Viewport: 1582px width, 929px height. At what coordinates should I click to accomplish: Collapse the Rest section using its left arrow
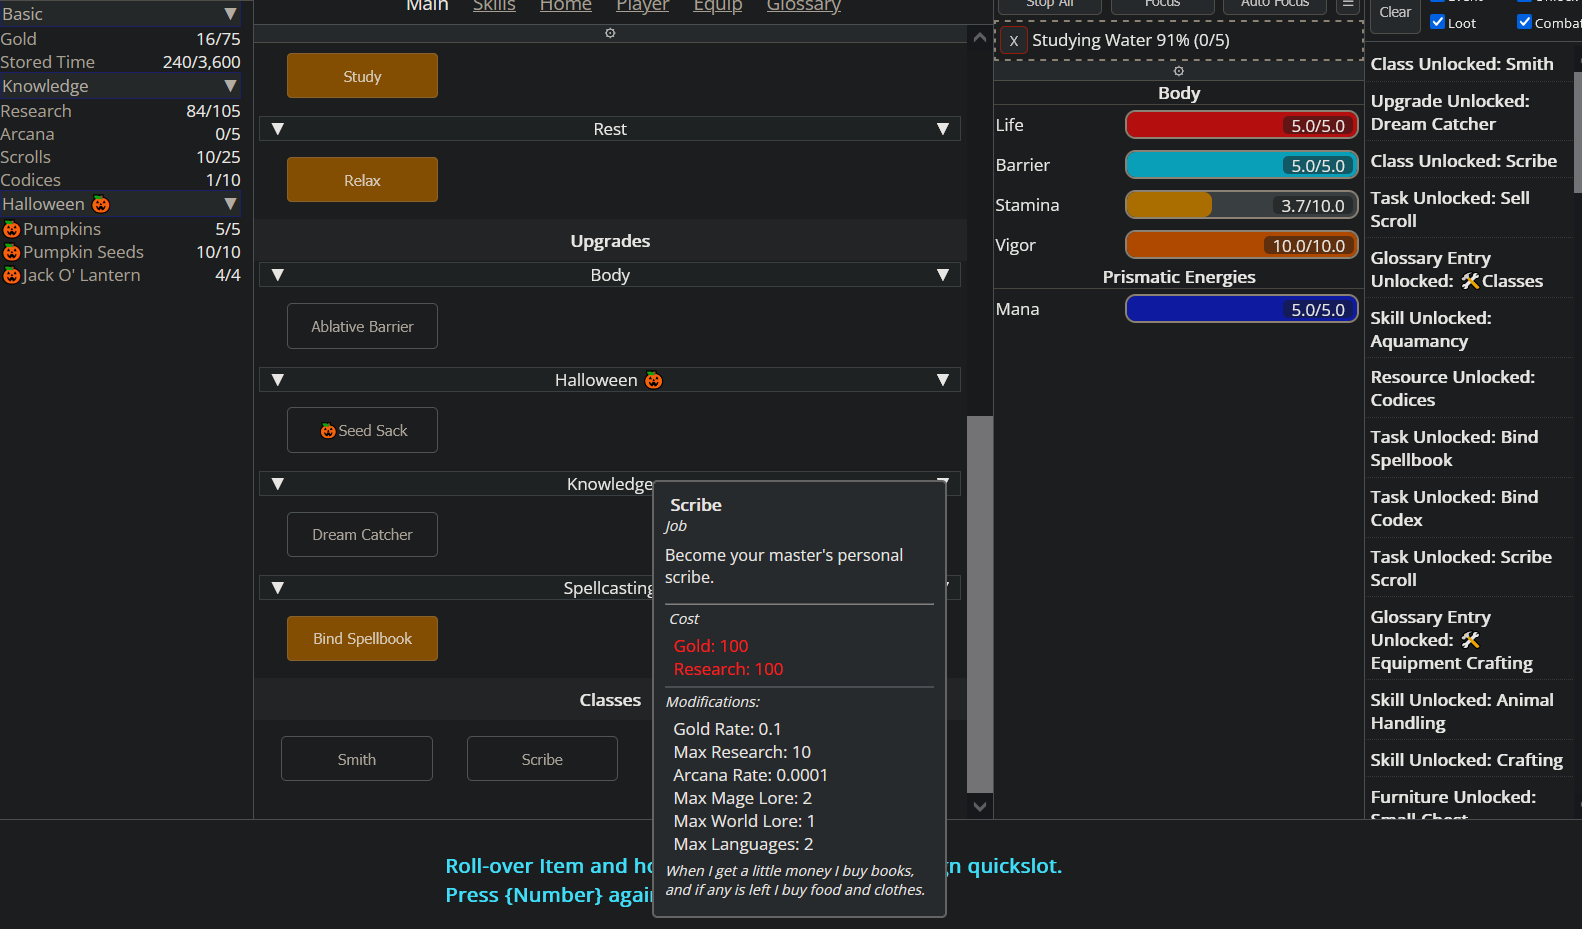[x=278, y=129]
